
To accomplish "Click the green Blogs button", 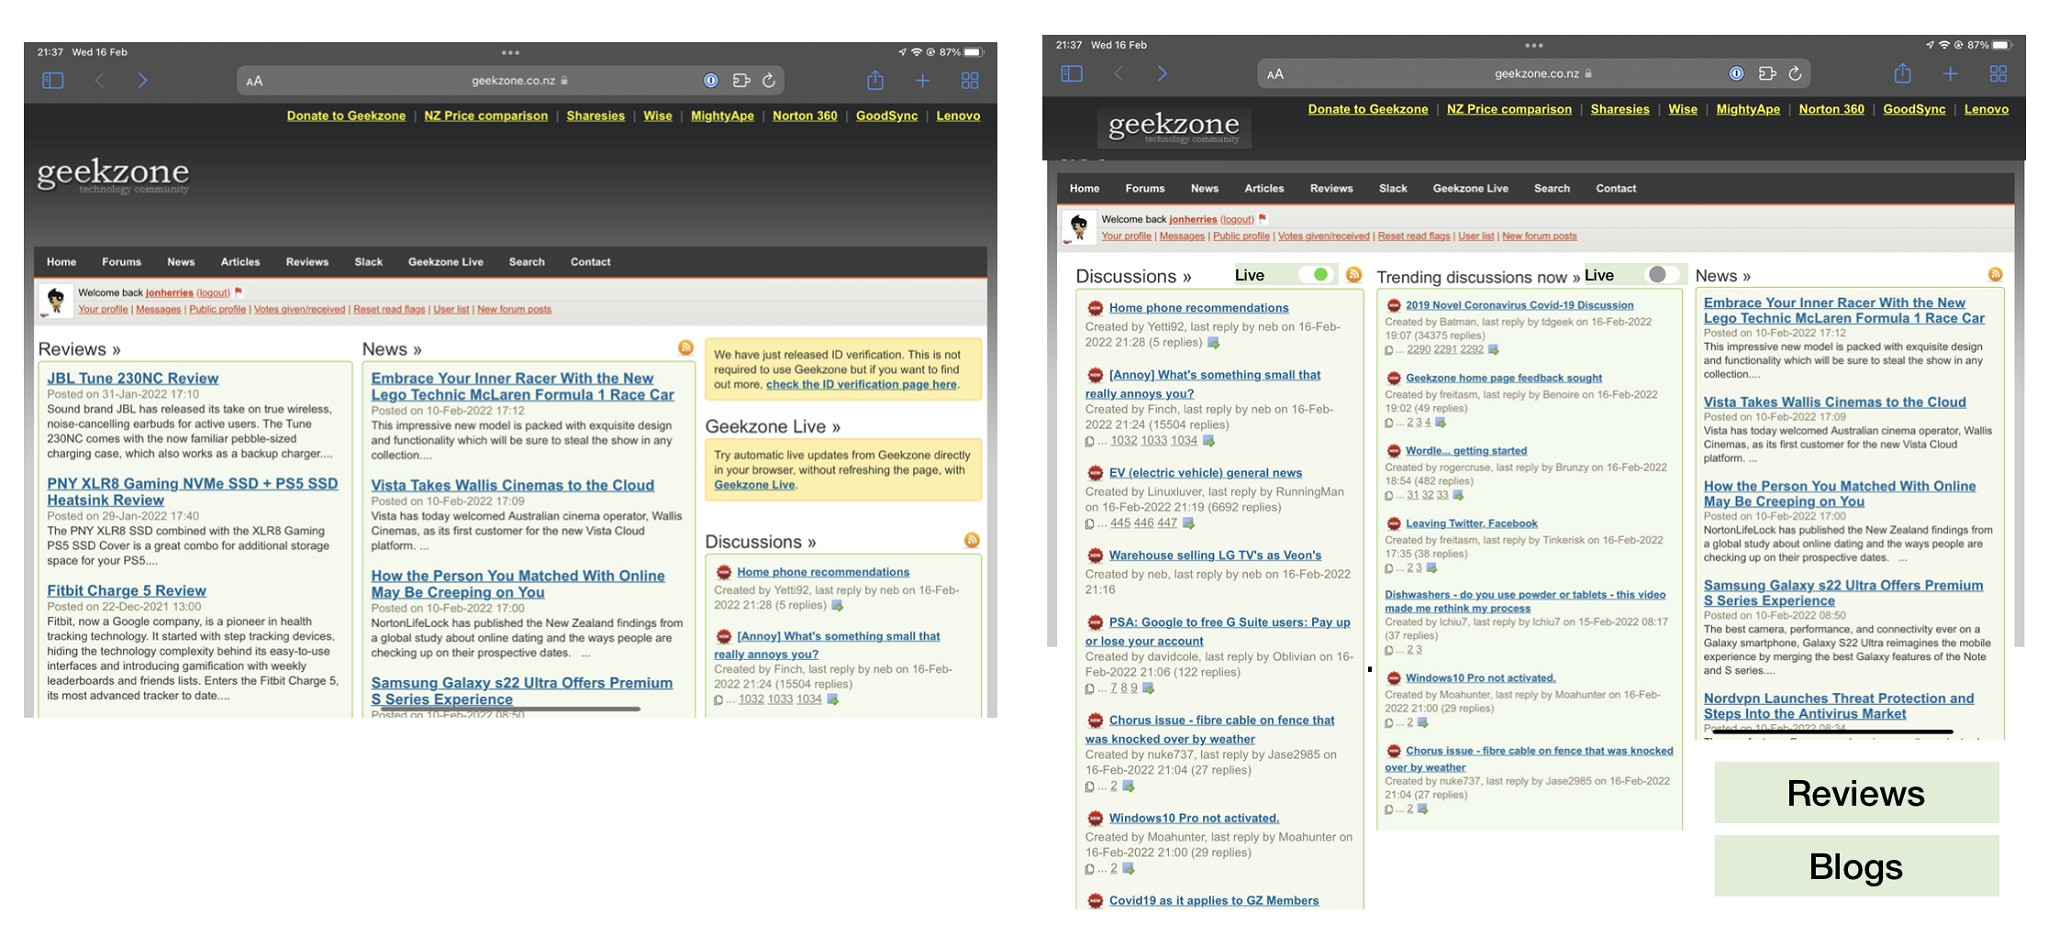I will (x=1855, y=866).
